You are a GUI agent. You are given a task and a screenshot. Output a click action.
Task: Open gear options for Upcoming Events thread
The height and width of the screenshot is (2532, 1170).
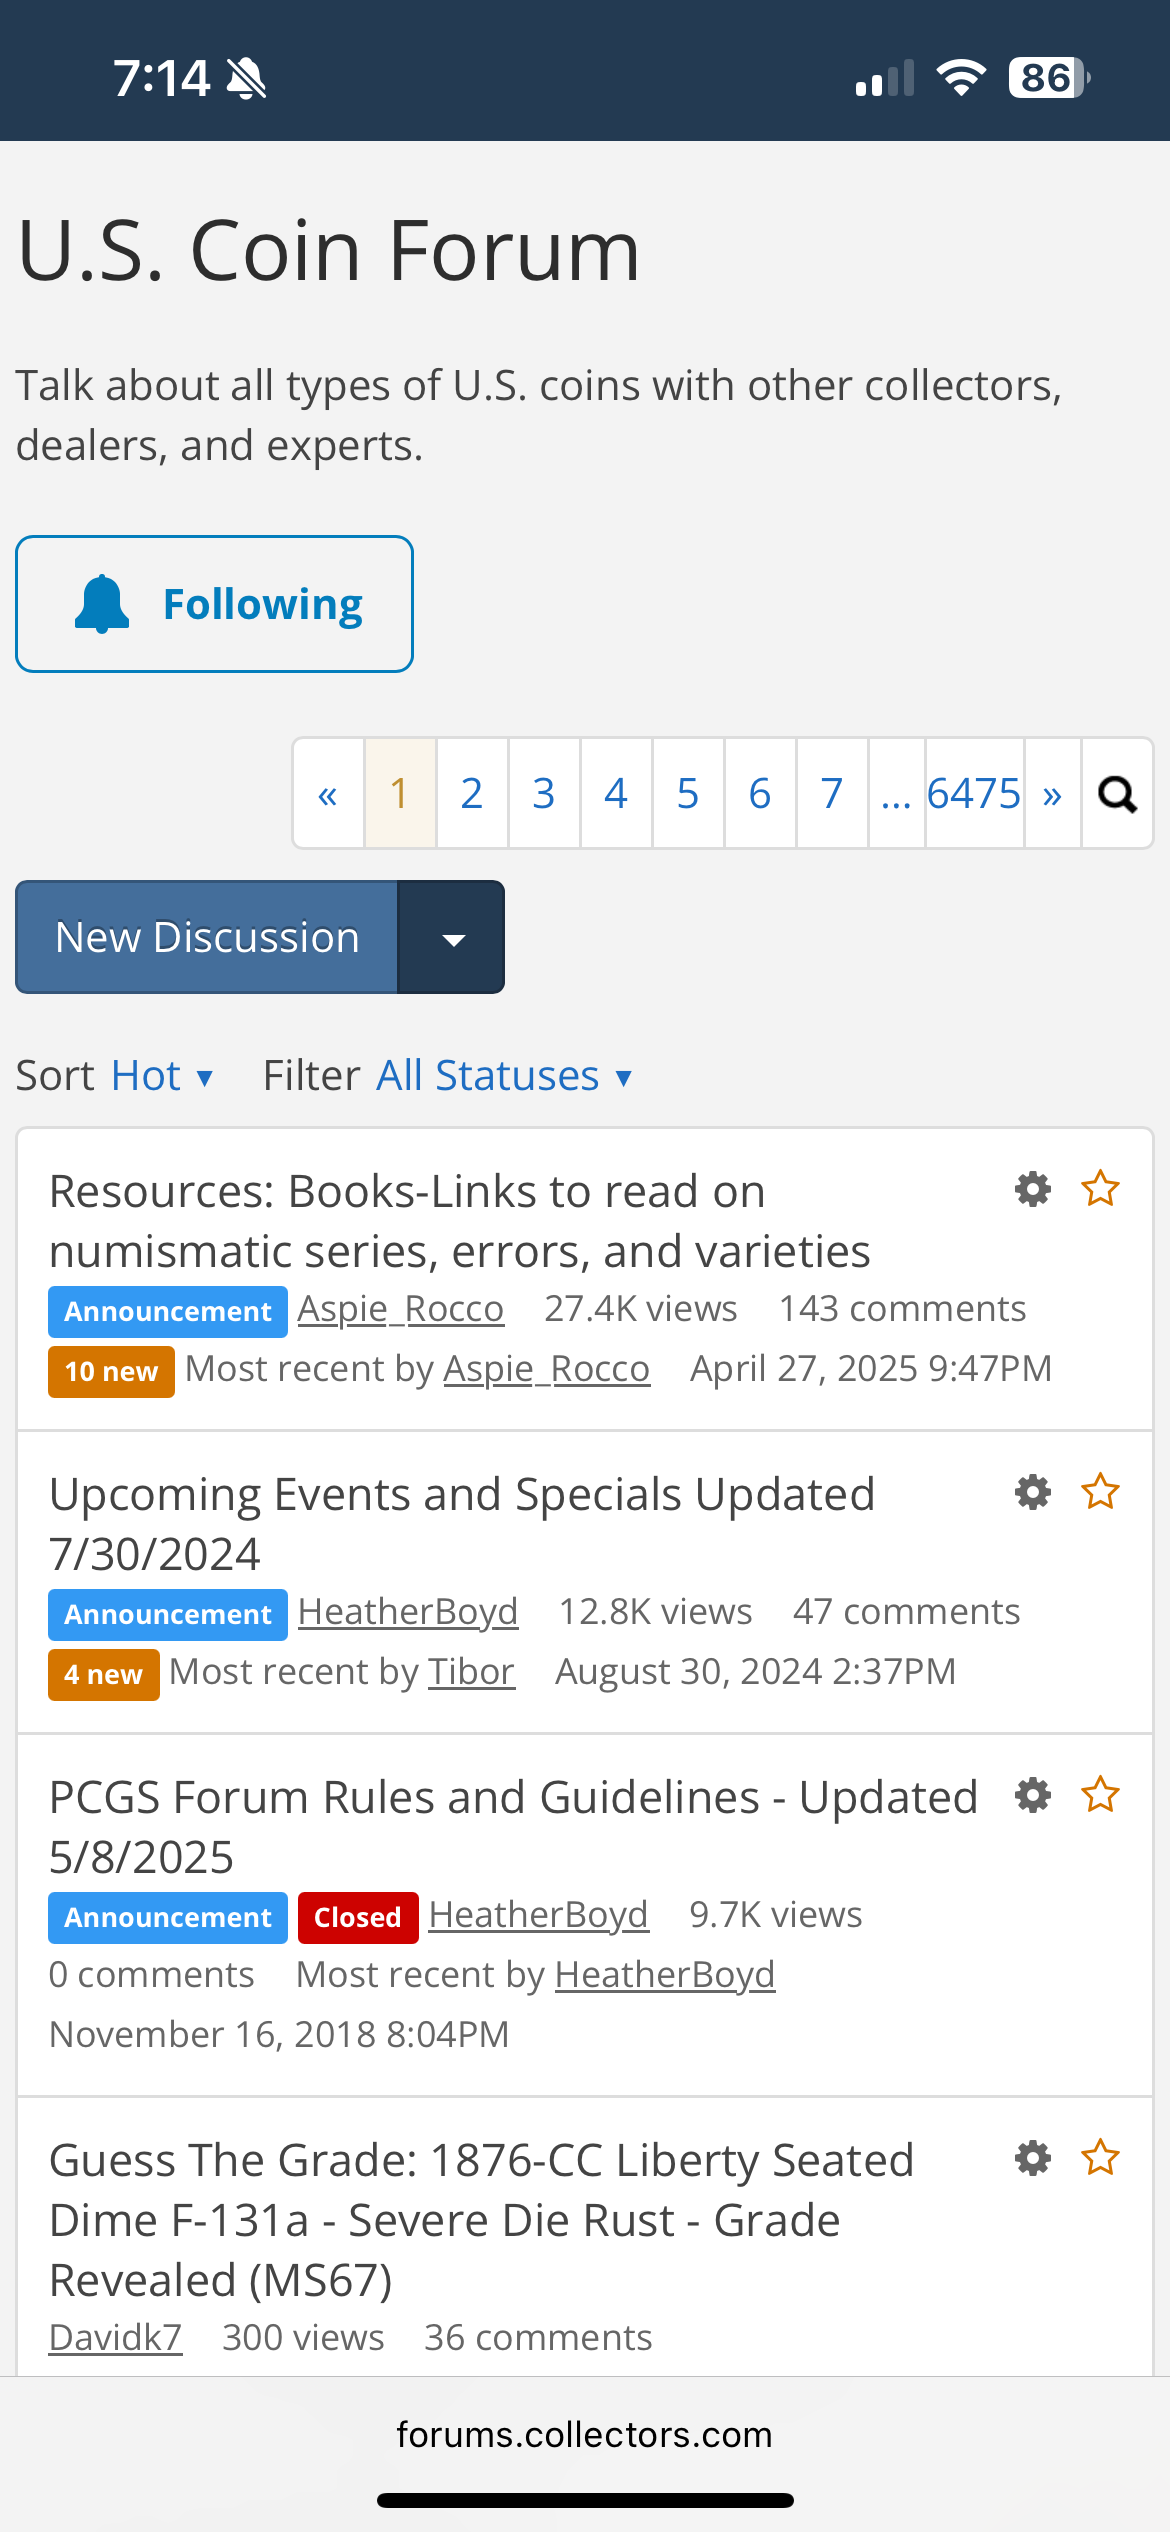click(1033, 1492)
